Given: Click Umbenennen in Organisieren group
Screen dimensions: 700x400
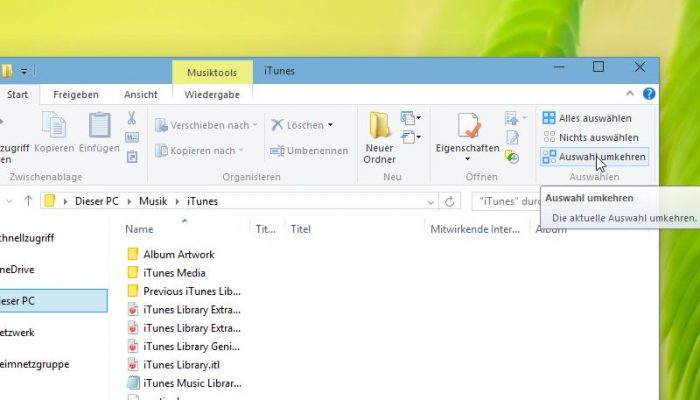Looking at the screenshot, I should (x=309, y=150).
